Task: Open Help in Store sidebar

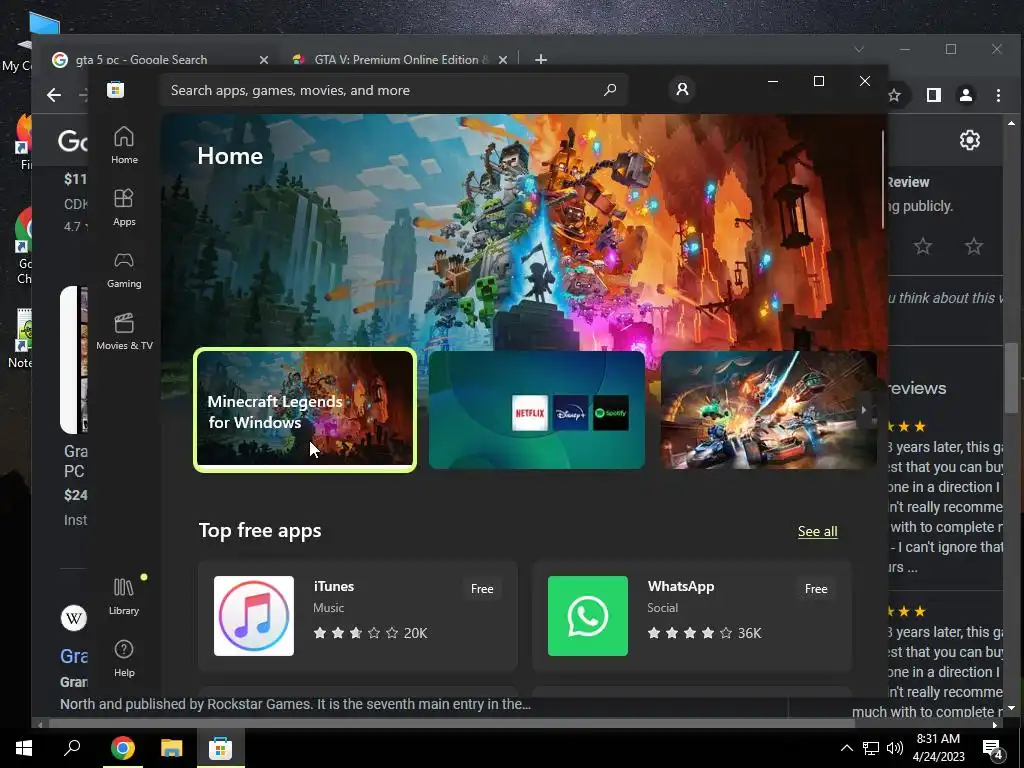Action: click(x=124, y=658)
